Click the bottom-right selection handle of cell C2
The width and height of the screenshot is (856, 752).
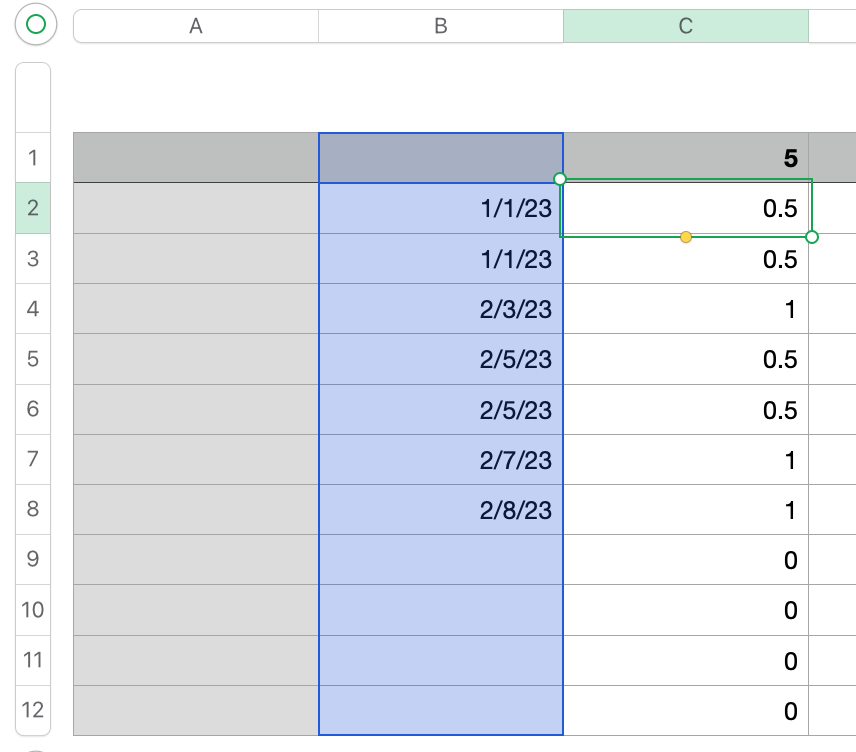(x=812, y=237)
